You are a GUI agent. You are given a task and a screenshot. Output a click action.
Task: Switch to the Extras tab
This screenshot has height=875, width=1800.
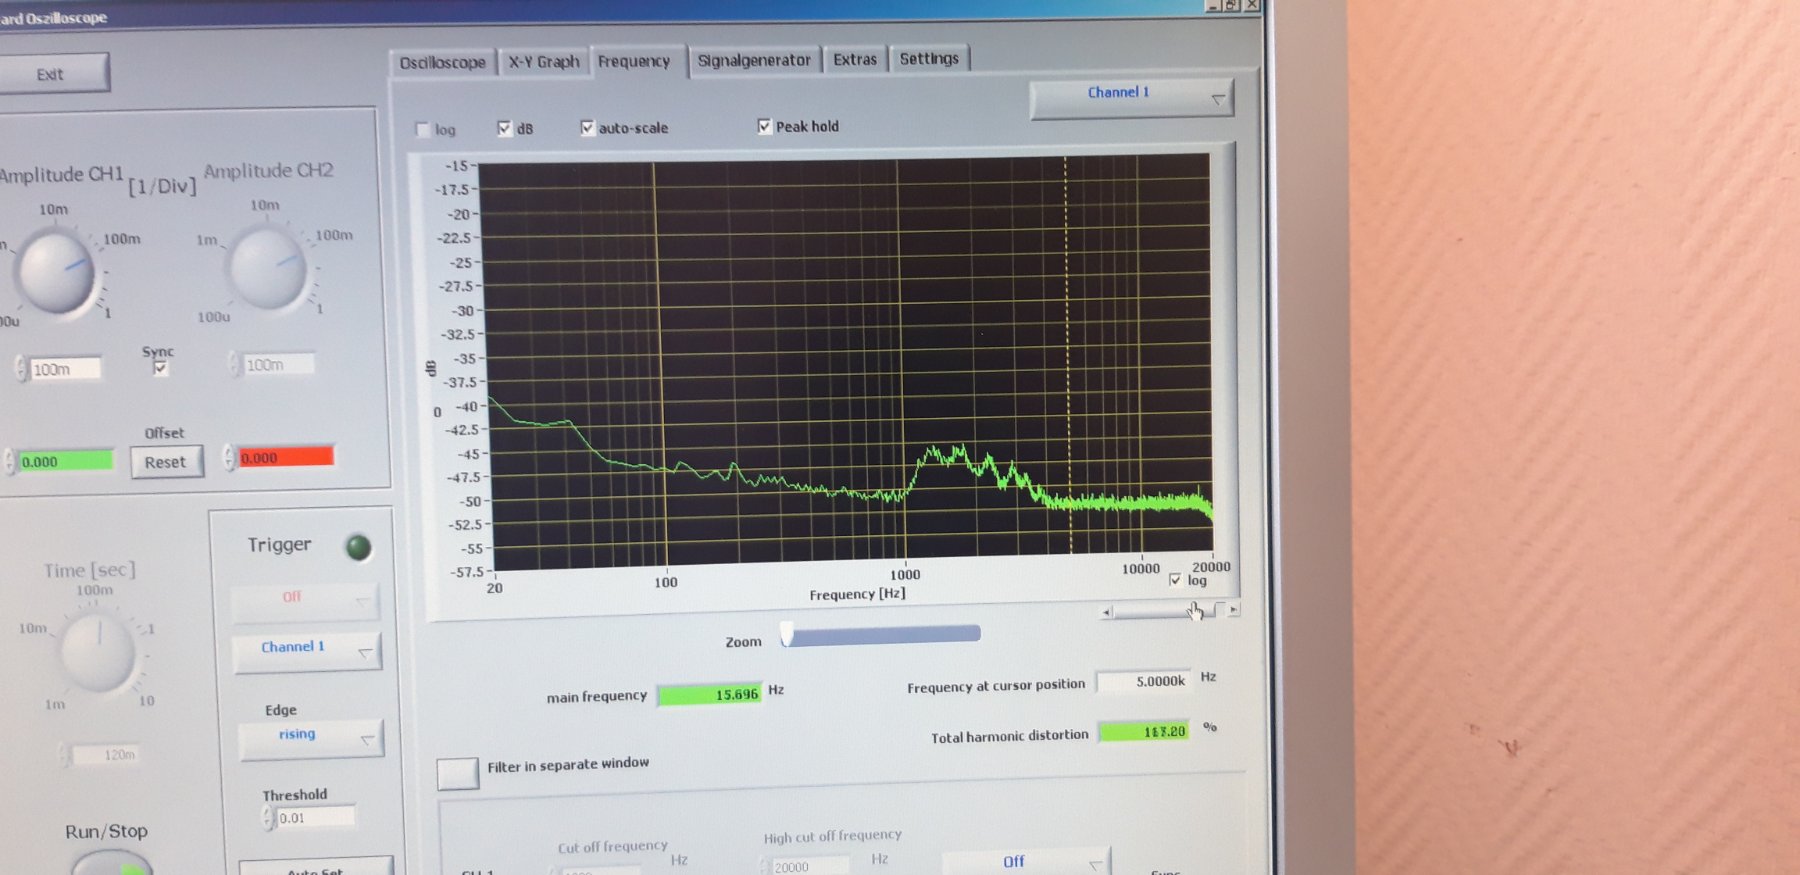855,59
